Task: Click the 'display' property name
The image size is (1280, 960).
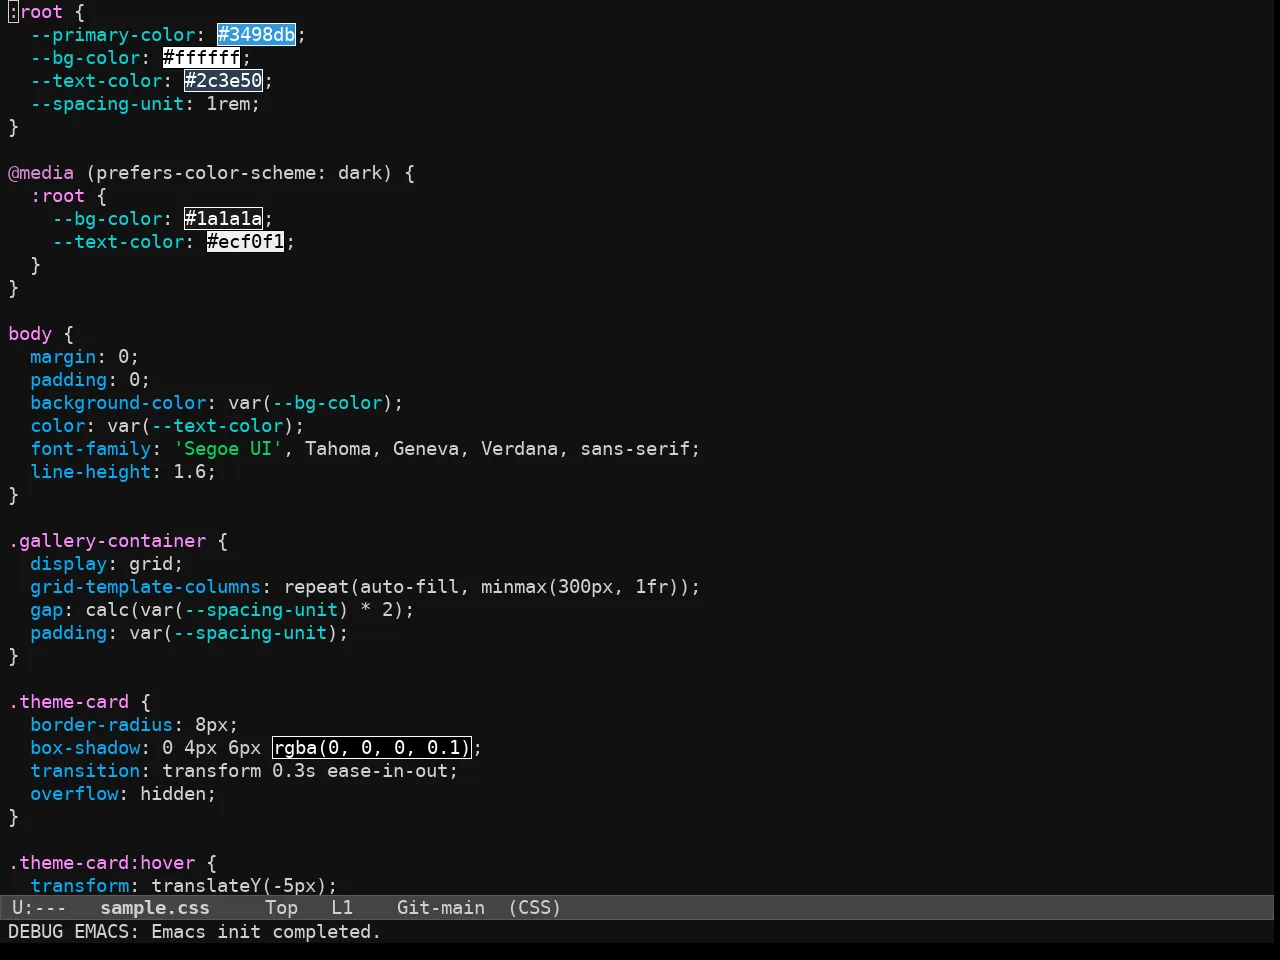Action: (68, 564)
